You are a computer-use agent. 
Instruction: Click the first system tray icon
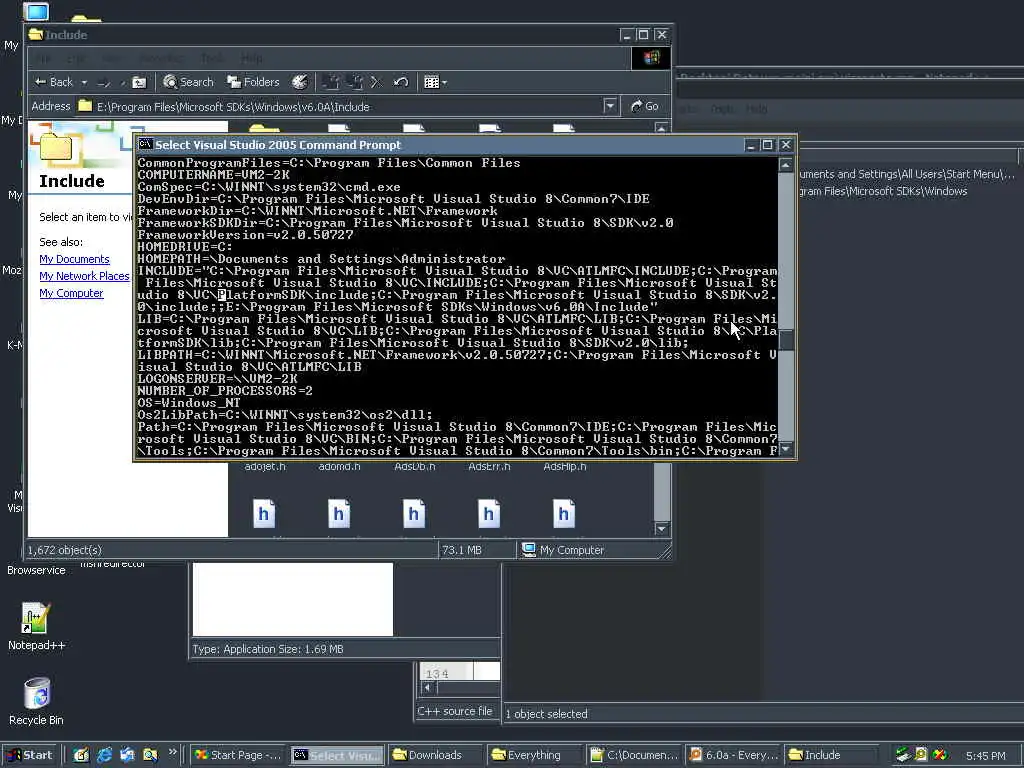tap(903, 755)
